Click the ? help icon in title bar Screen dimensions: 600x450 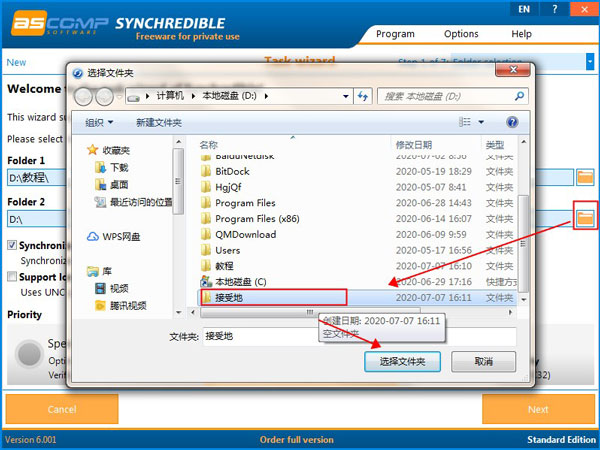point(554,9)
